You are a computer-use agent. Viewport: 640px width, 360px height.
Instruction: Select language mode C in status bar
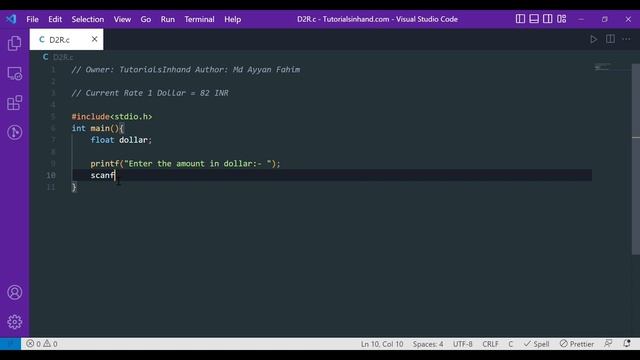point(511,344)
